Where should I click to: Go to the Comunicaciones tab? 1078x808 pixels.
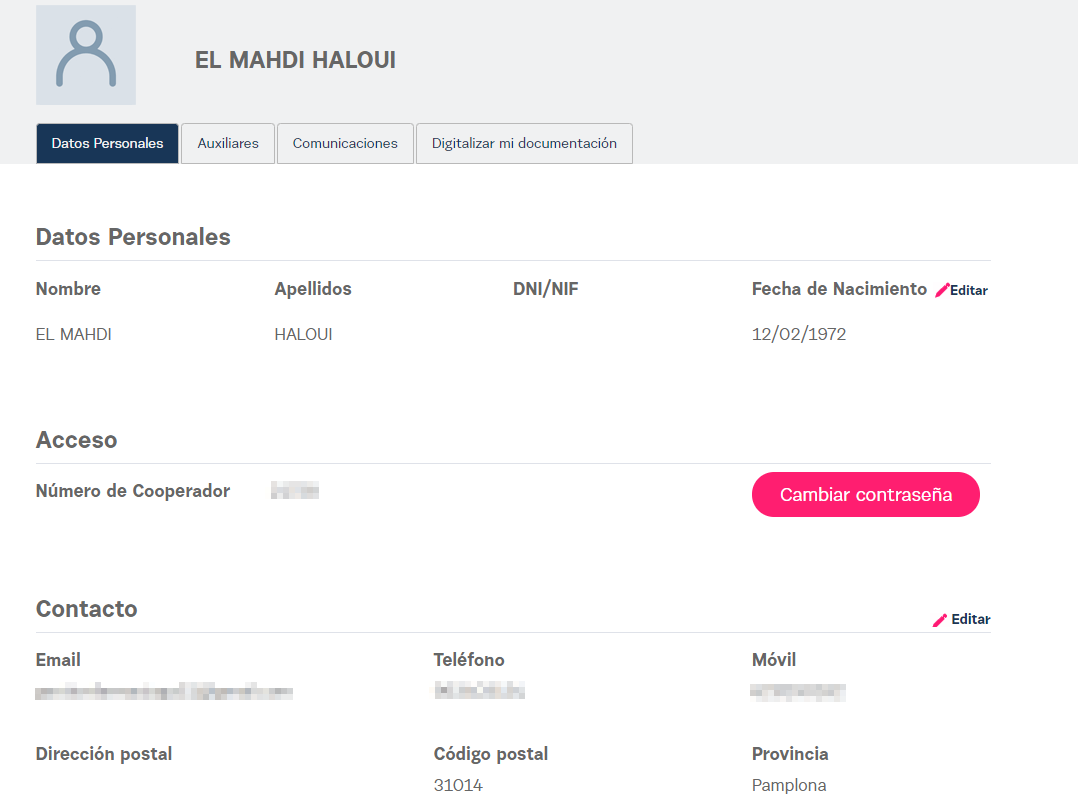pyautogui.click(x=345, y=143)
